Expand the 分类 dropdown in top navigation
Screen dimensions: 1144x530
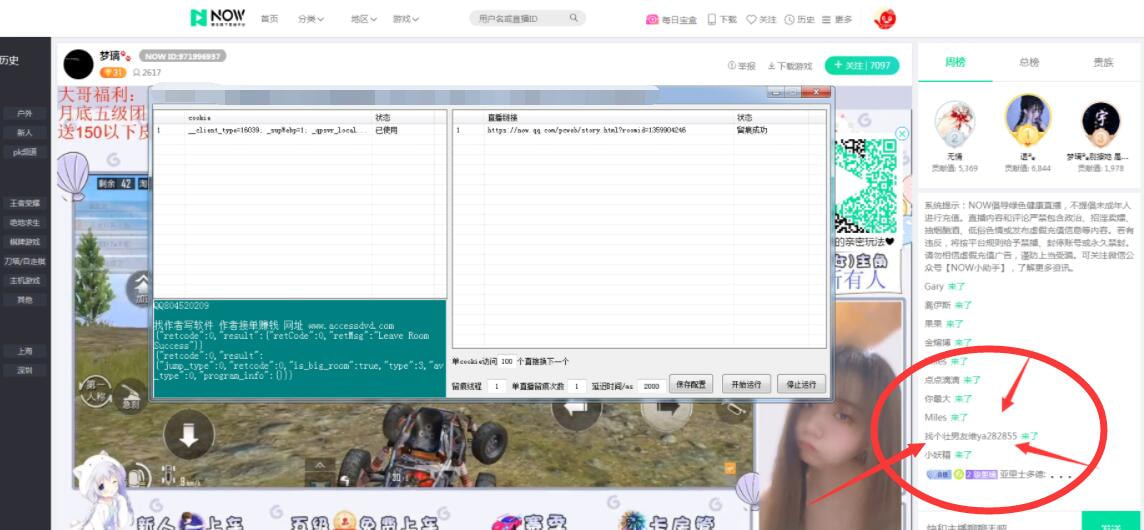(311, 20)
